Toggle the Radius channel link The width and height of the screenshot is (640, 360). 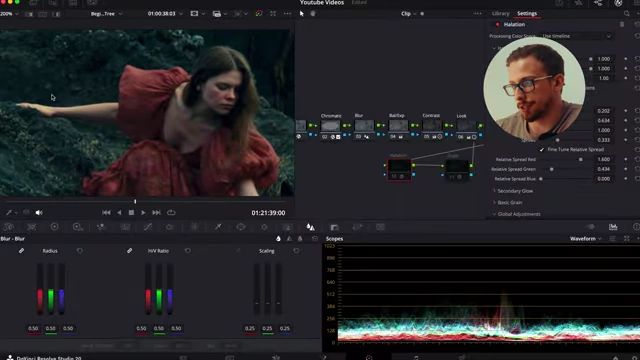pyautogui.click(x=21, y=251)
